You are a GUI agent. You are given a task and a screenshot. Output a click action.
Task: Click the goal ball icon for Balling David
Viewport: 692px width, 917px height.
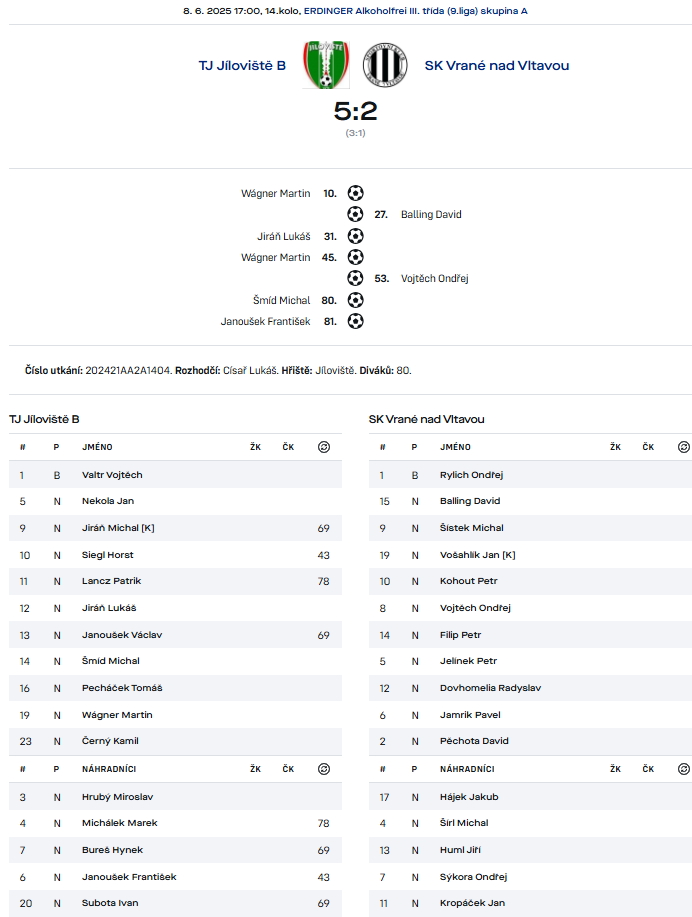(x=355, y=214)
